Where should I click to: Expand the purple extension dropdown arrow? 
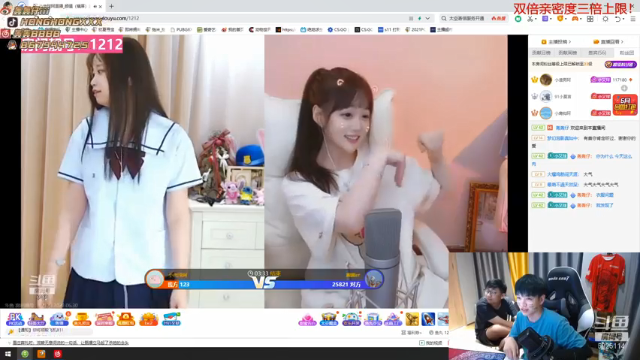click(551, 19)
